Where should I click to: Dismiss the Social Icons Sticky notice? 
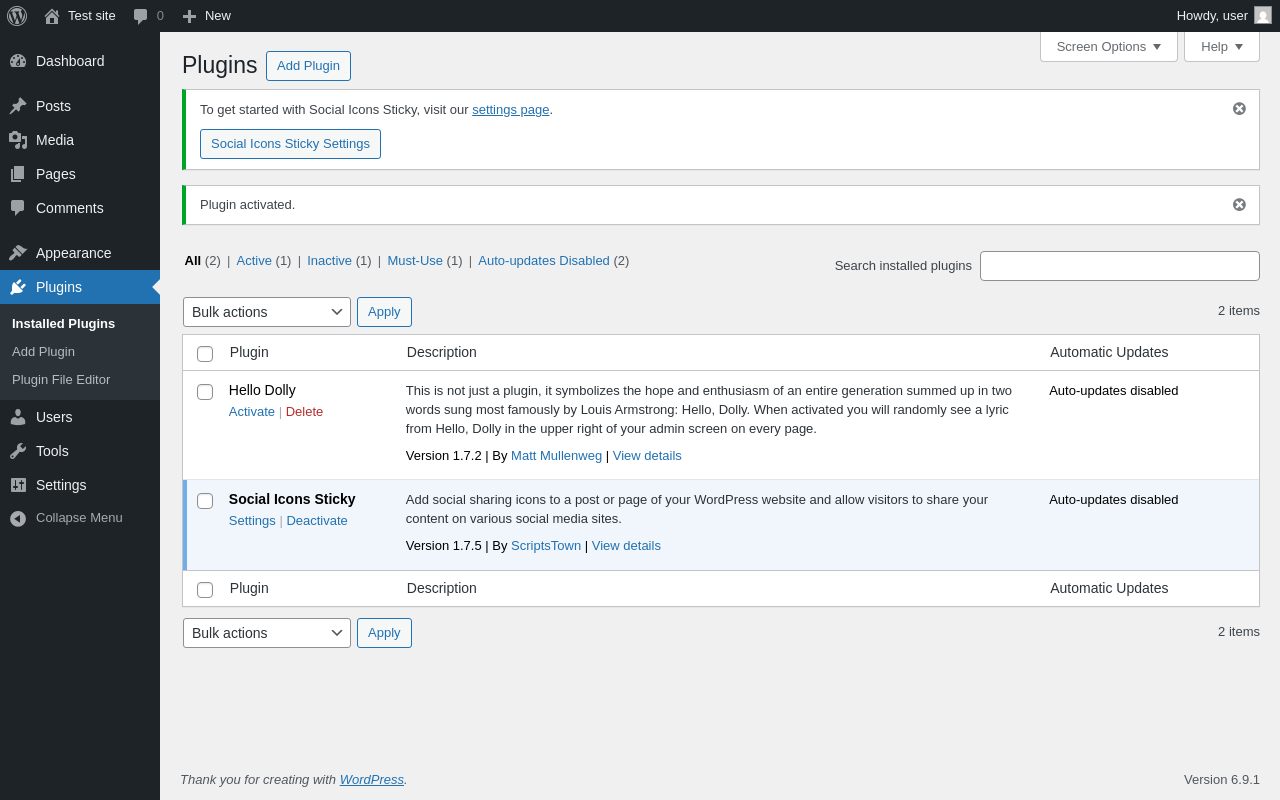[x=1239, y=109]
